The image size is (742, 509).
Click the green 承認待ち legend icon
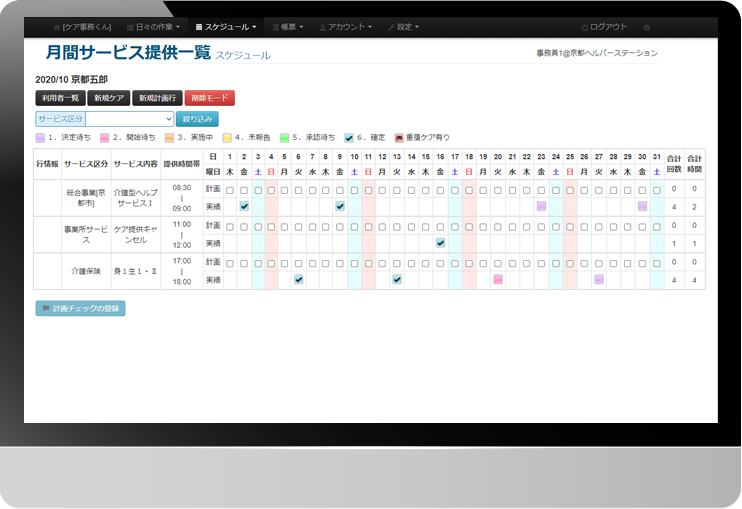click(x=284, y=138)
